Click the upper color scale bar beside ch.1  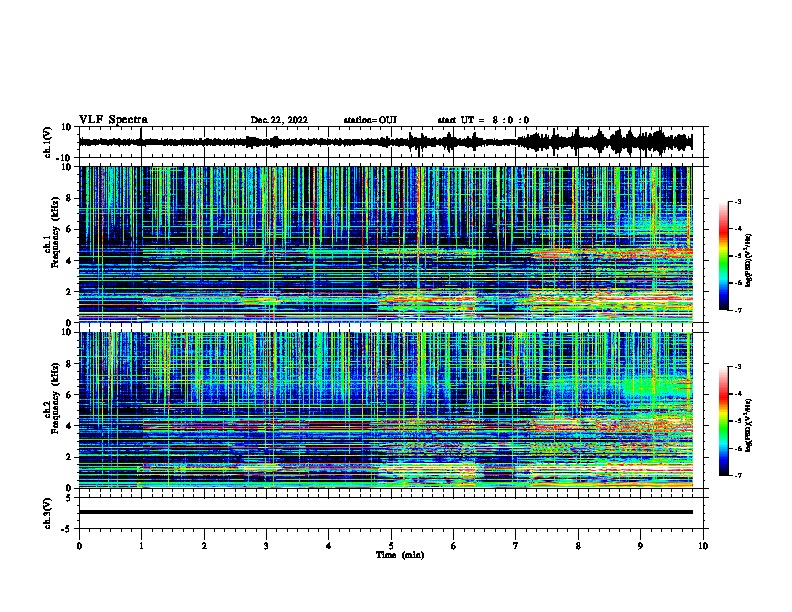[723, 256]
